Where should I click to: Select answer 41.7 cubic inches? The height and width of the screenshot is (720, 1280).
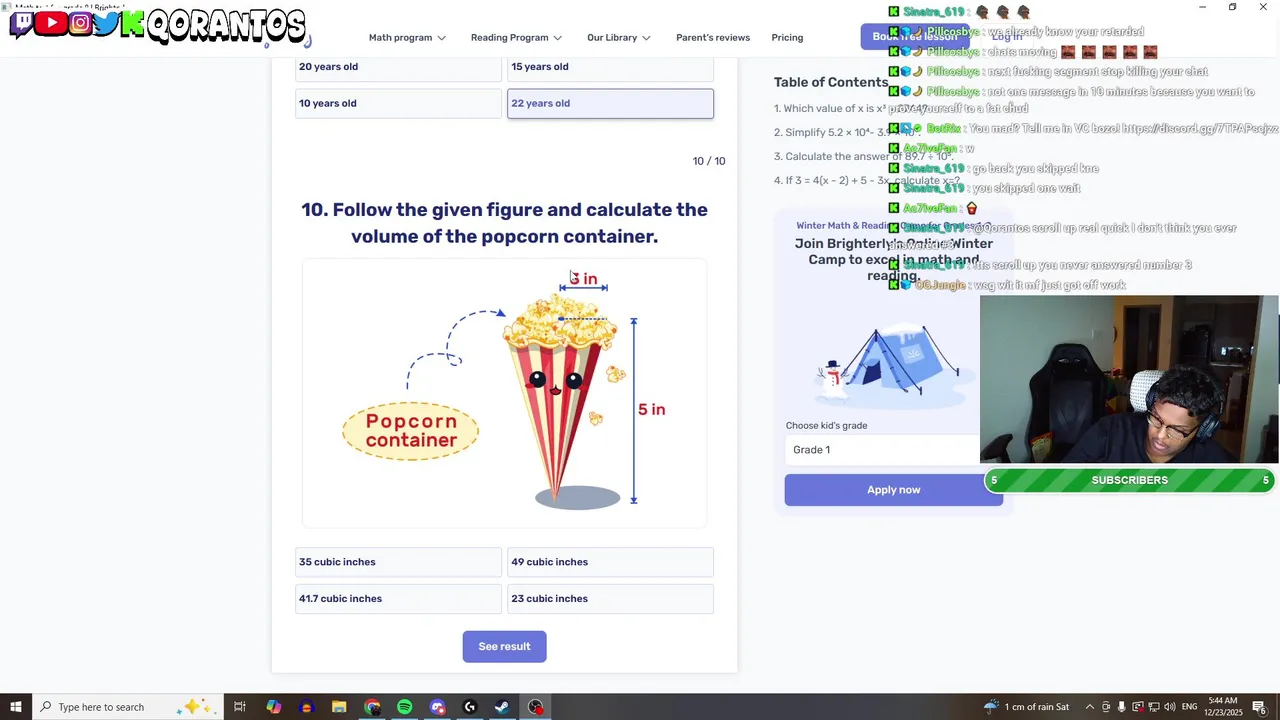[398, 599]
